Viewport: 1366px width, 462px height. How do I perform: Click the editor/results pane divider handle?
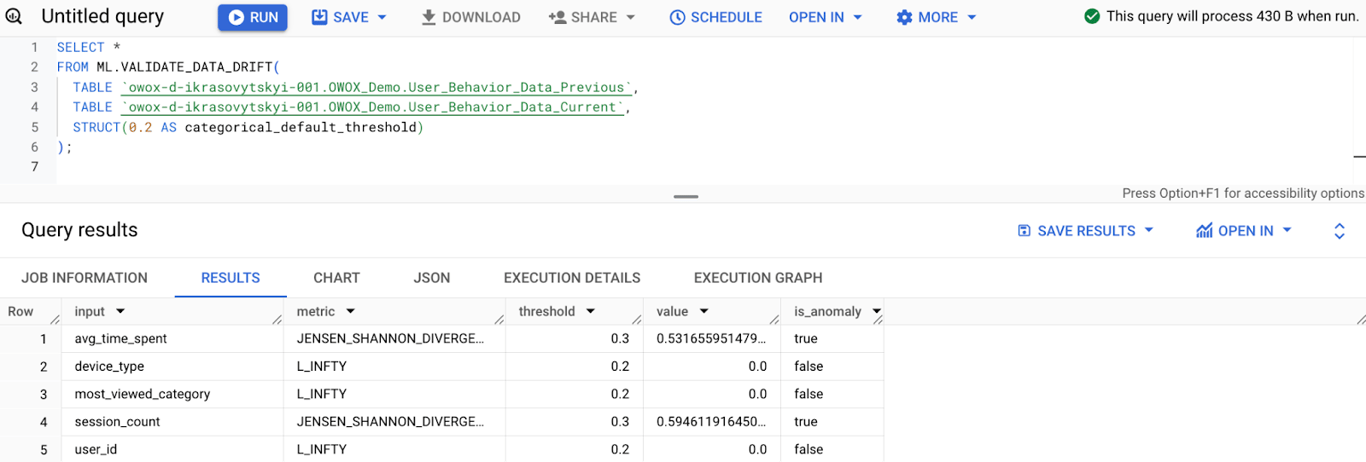[686, 196]
